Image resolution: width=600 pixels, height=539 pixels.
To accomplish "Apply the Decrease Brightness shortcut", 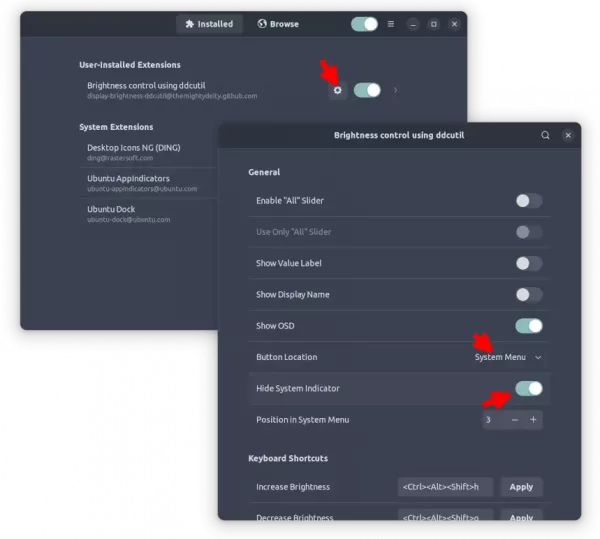I will (521, 515).
